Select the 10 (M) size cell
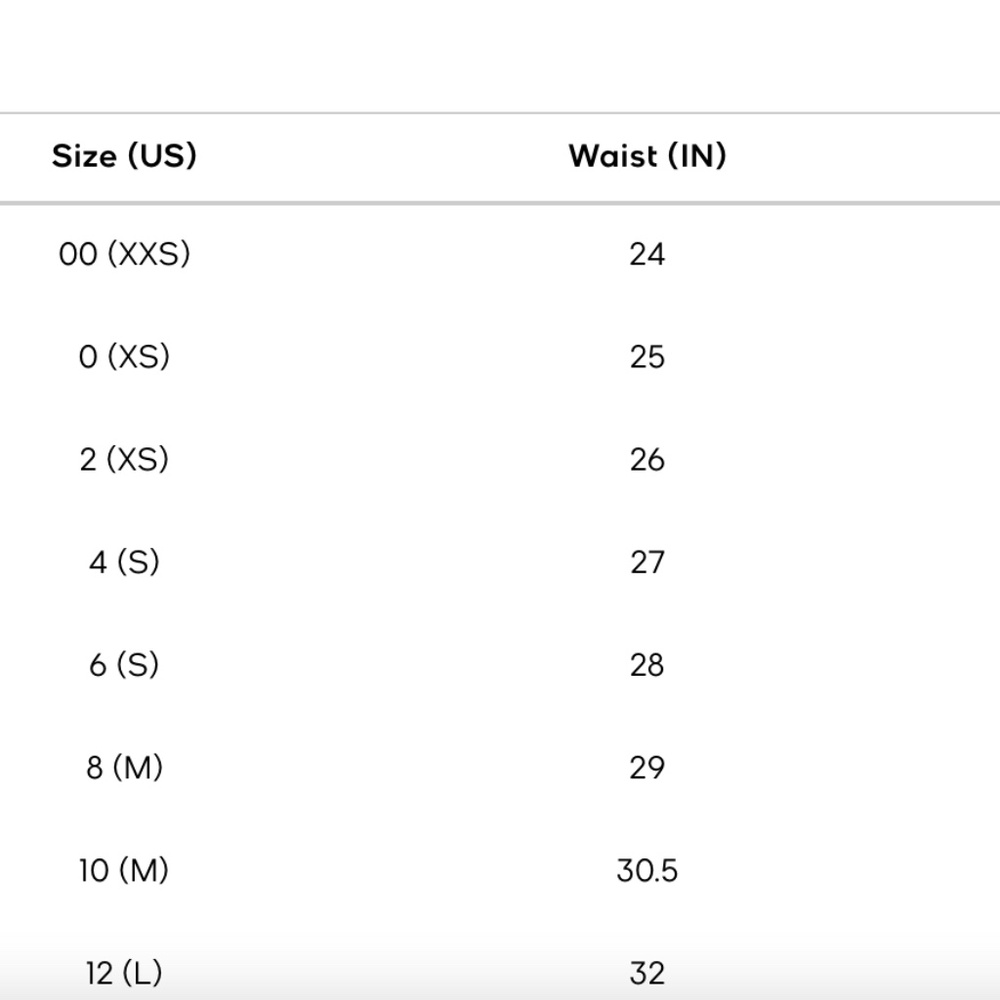1000x1000 pixels. (124, 870)
